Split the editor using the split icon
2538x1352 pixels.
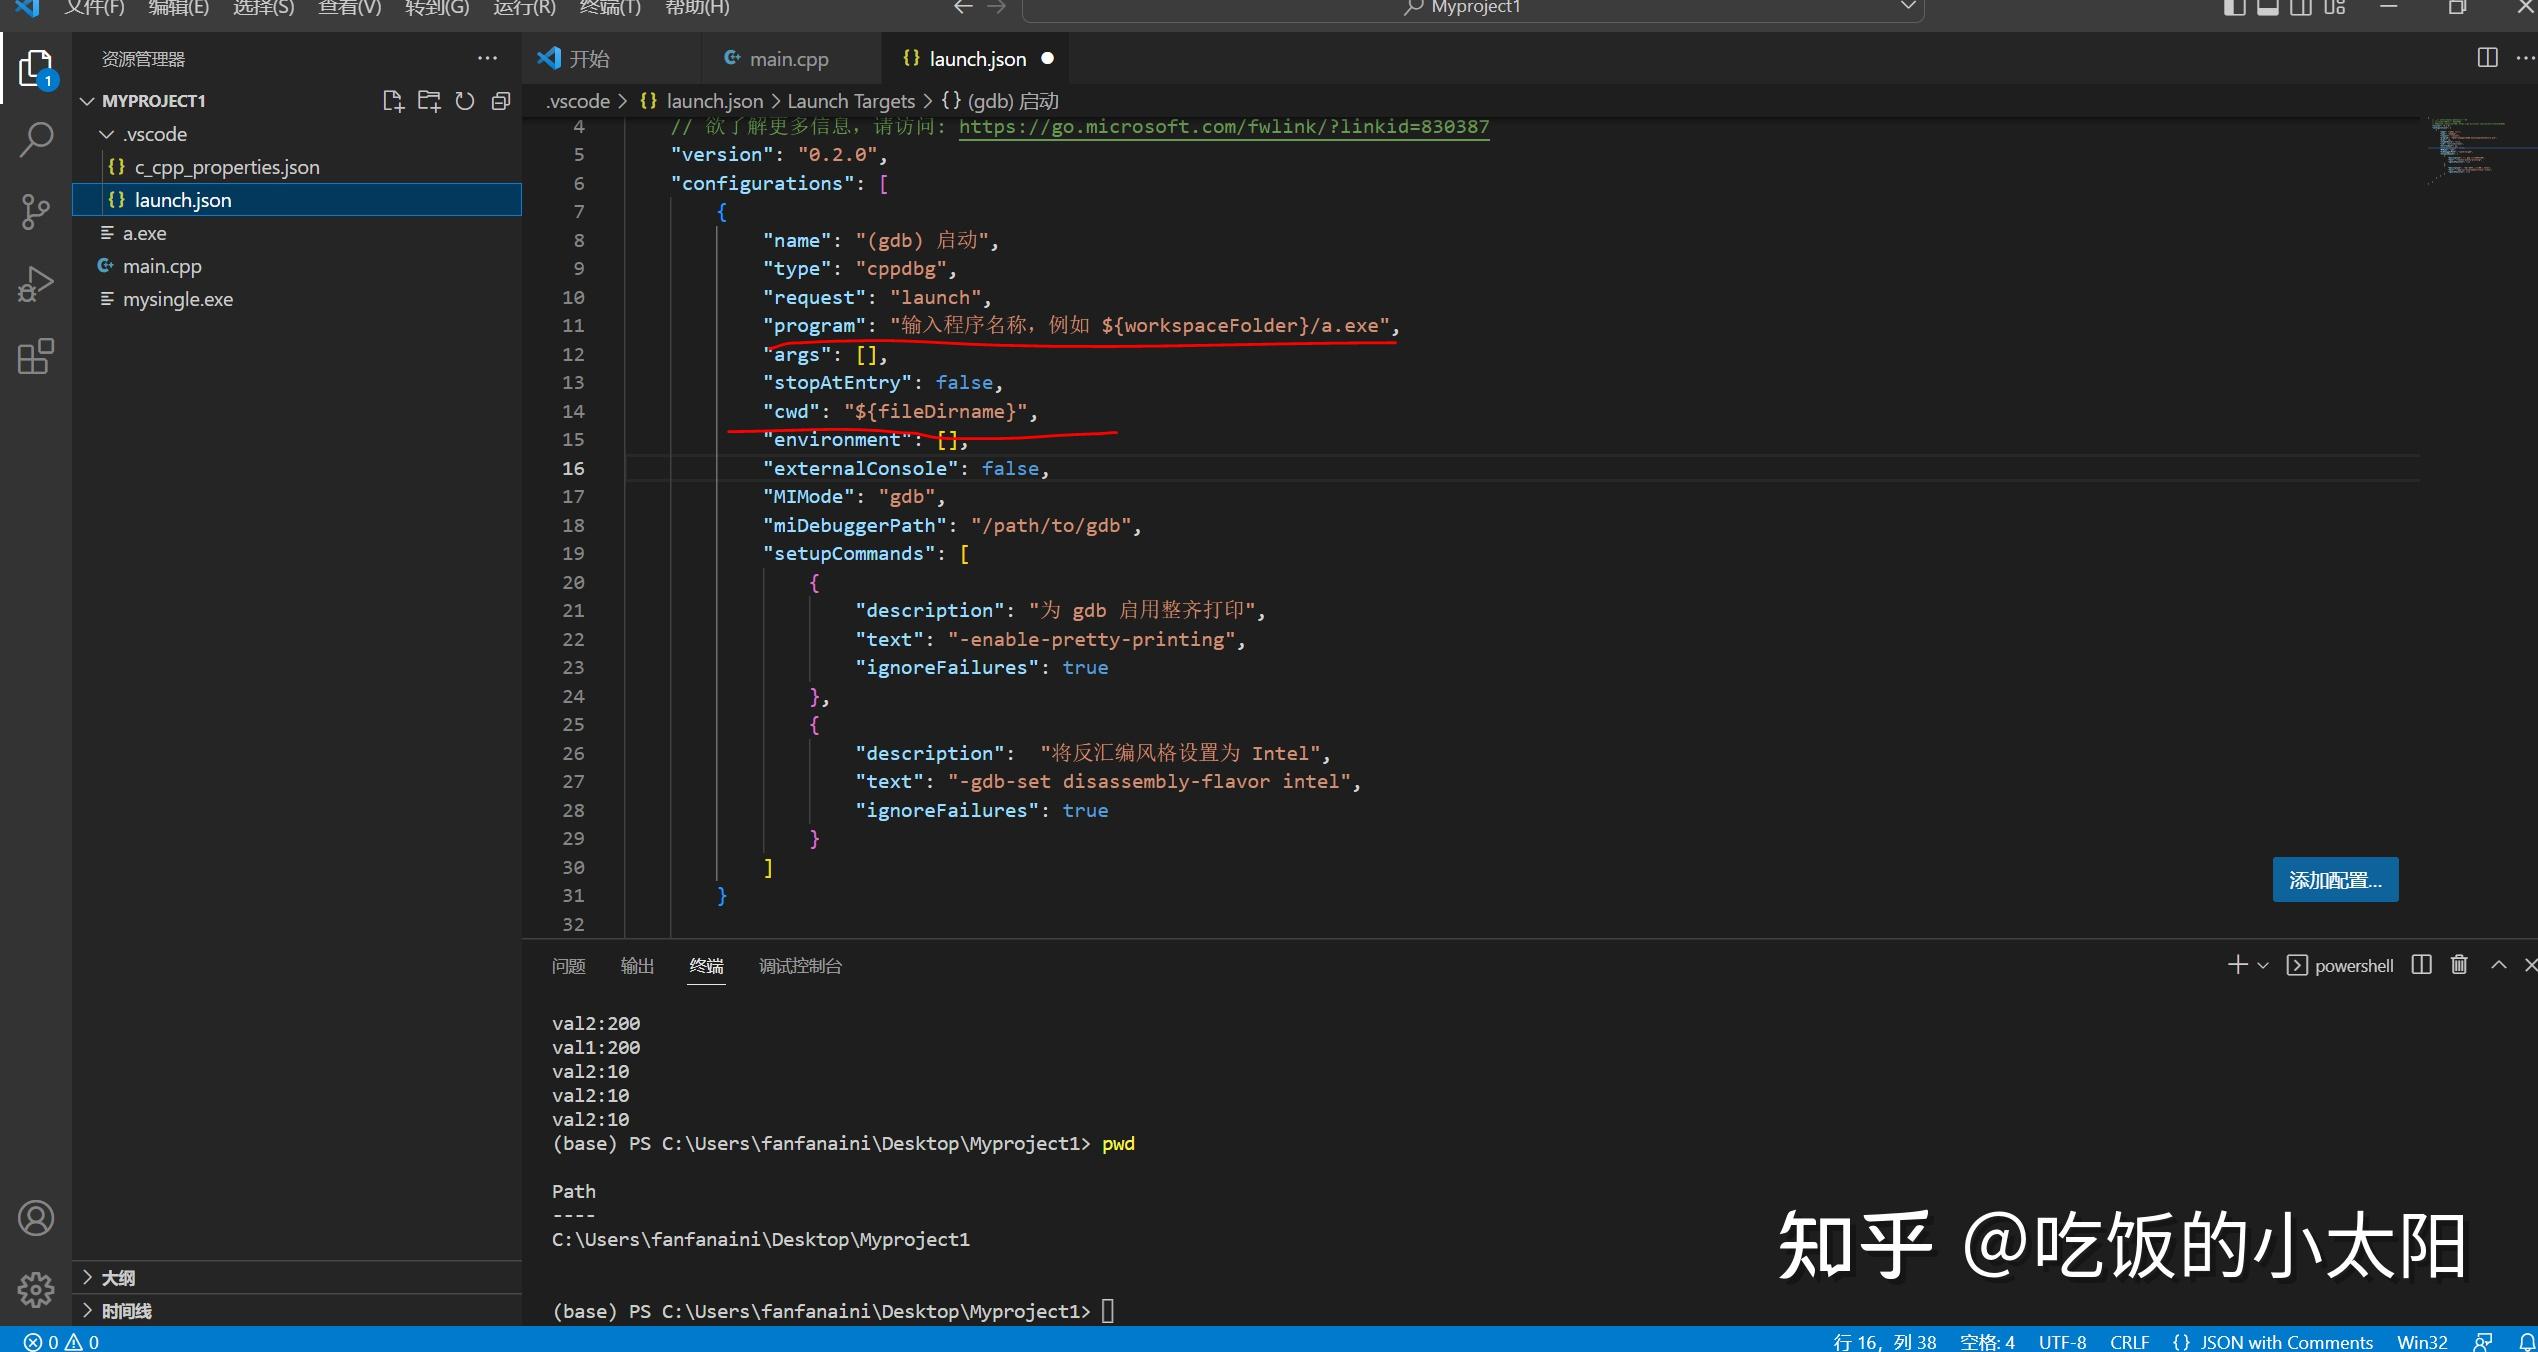[2487, 58]
